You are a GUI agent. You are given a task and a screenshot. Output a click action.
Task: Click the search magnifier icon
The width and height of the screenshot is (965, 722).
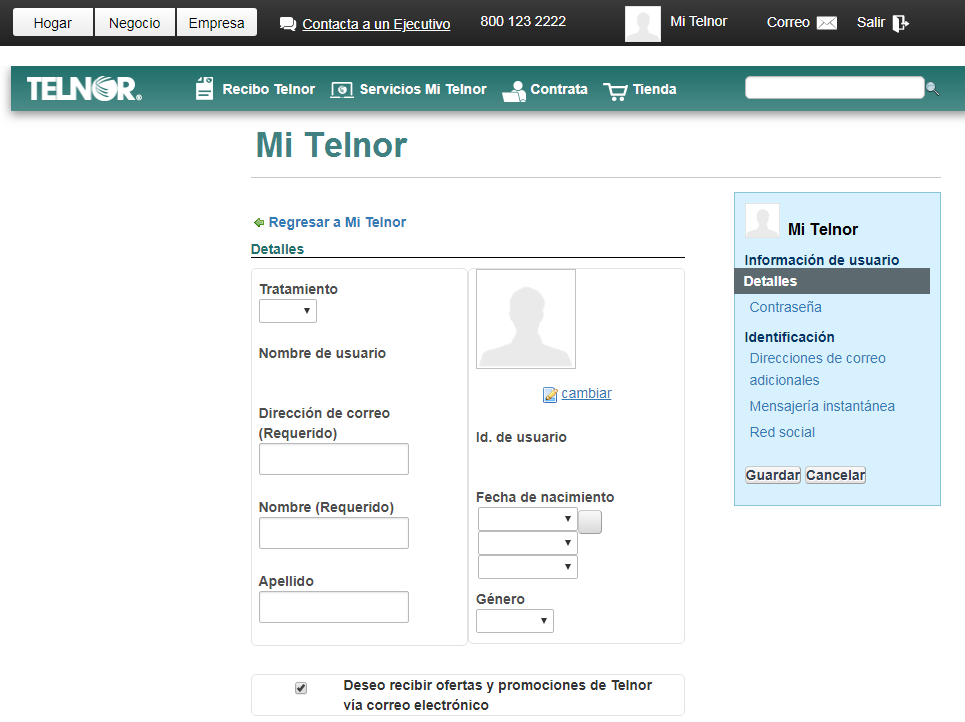coord(932,89)
